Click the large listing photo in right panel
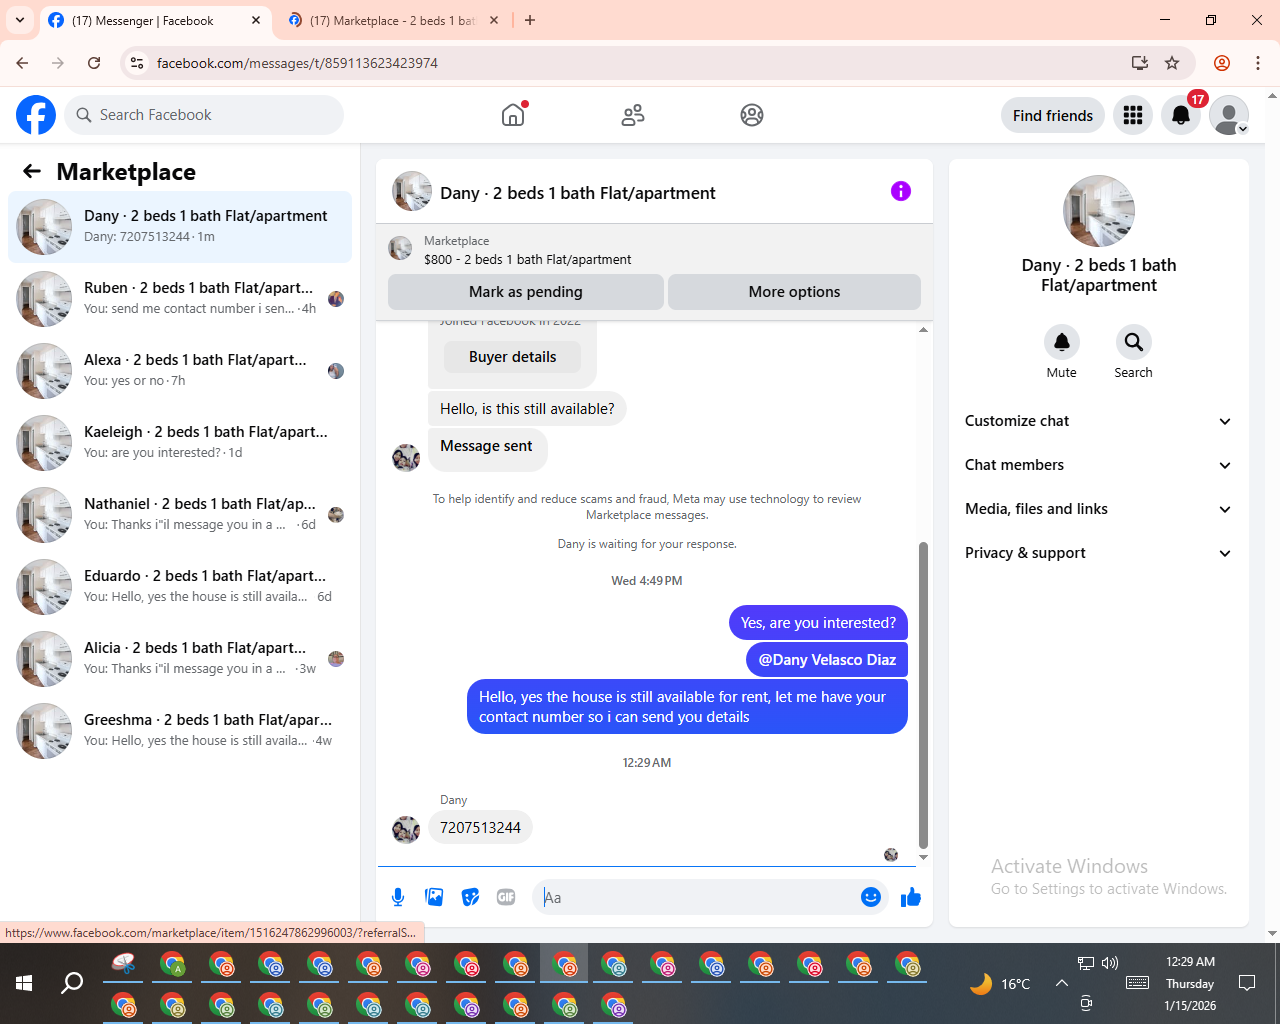The width and height of the screenshot is (1280, 1024). (1099, 211)
